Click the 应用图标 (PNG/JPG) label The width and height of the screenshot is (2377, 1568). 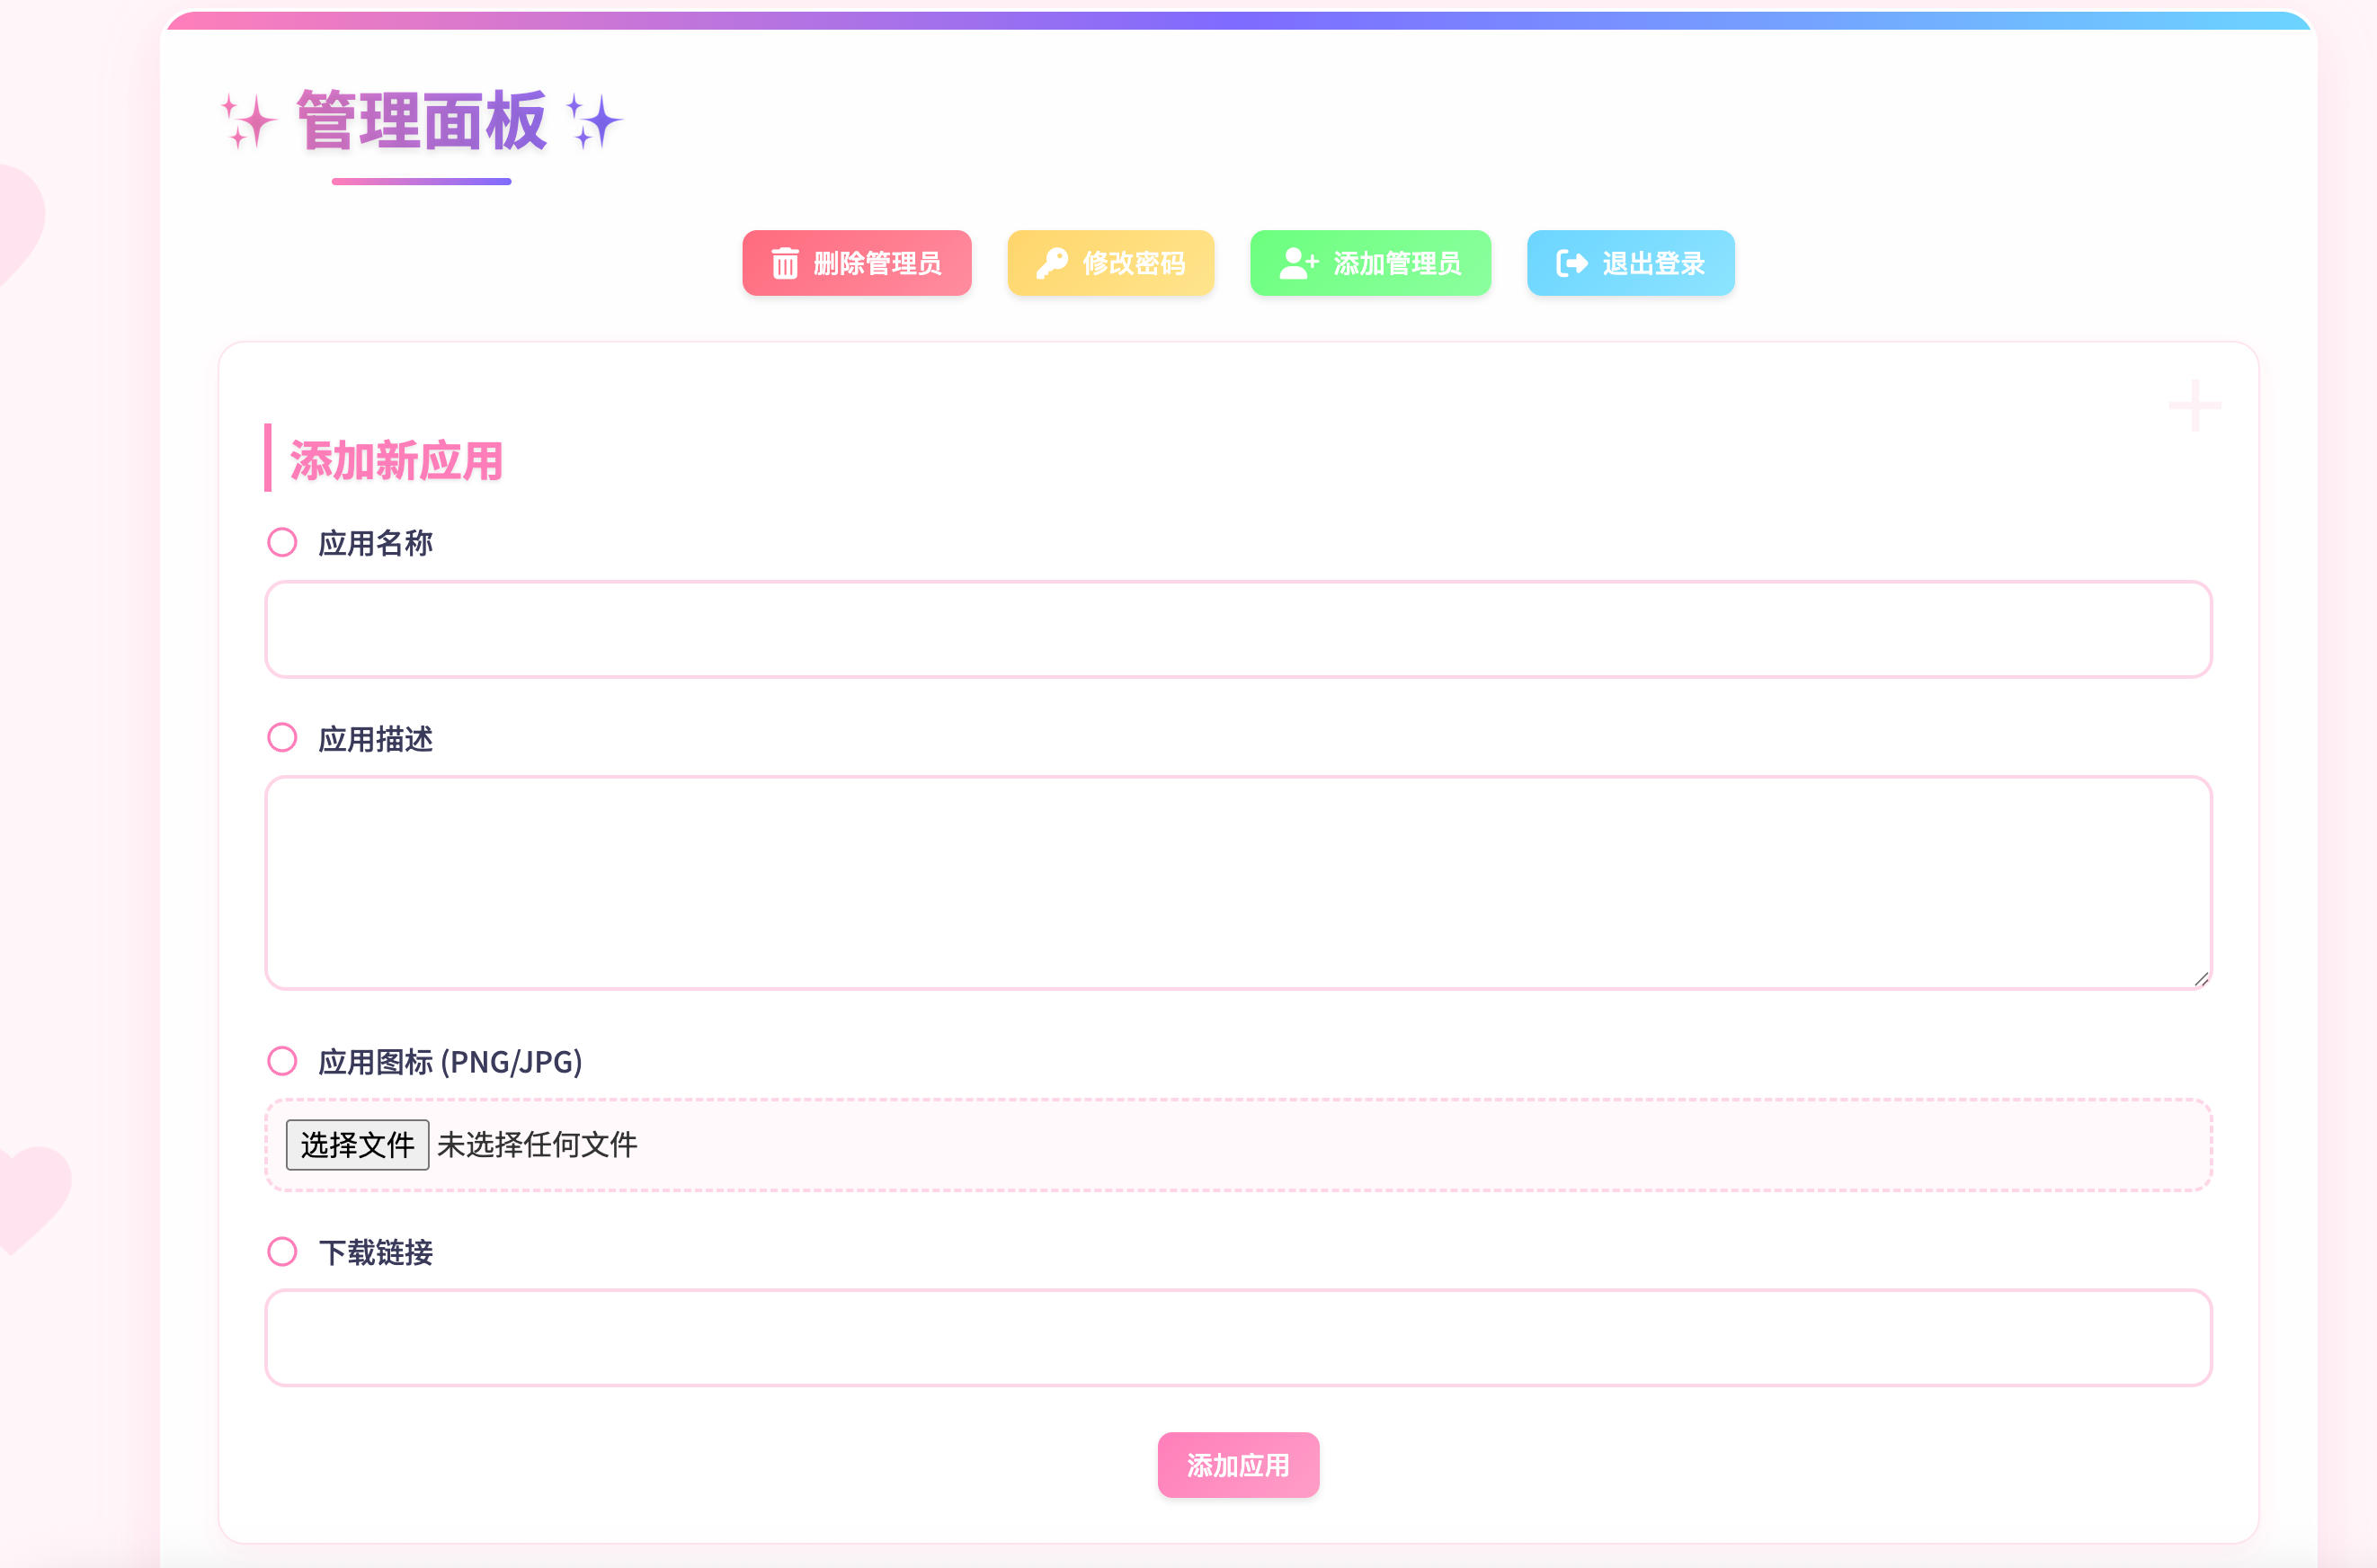pyautogui.click(x=450, y=1062)
